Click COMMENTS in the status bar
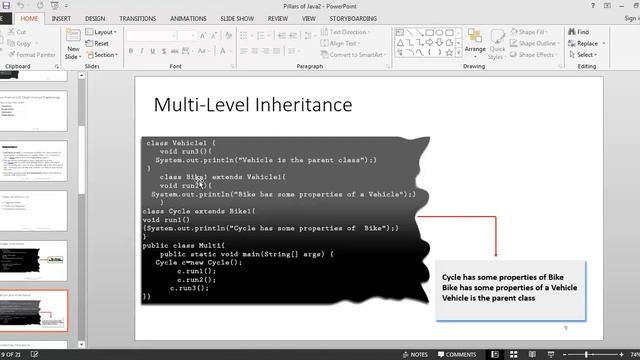 pos(457,354)
